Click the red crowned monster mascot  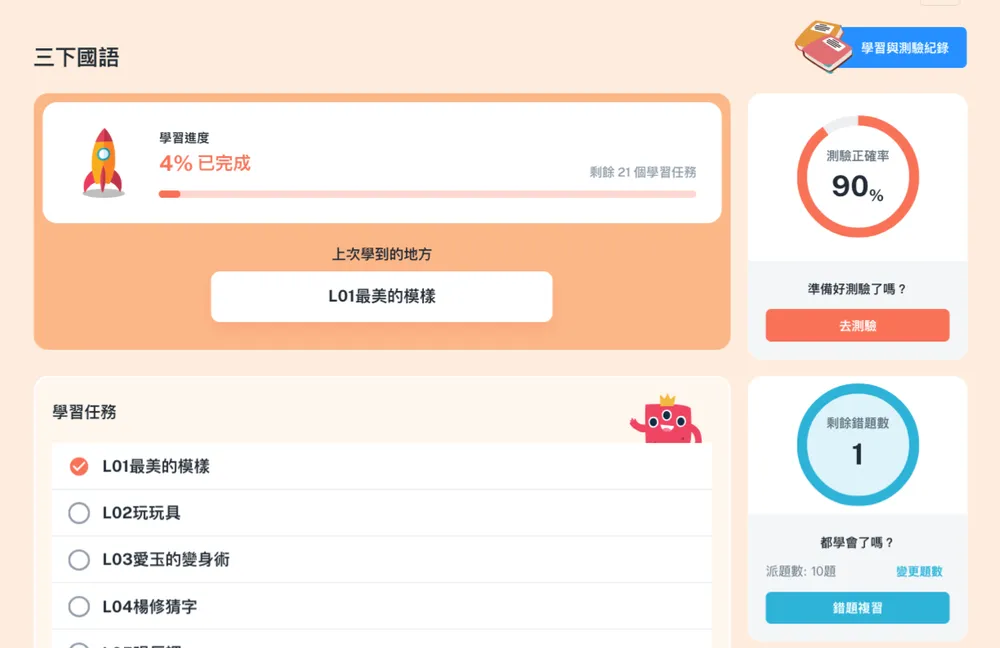point(666,419)
